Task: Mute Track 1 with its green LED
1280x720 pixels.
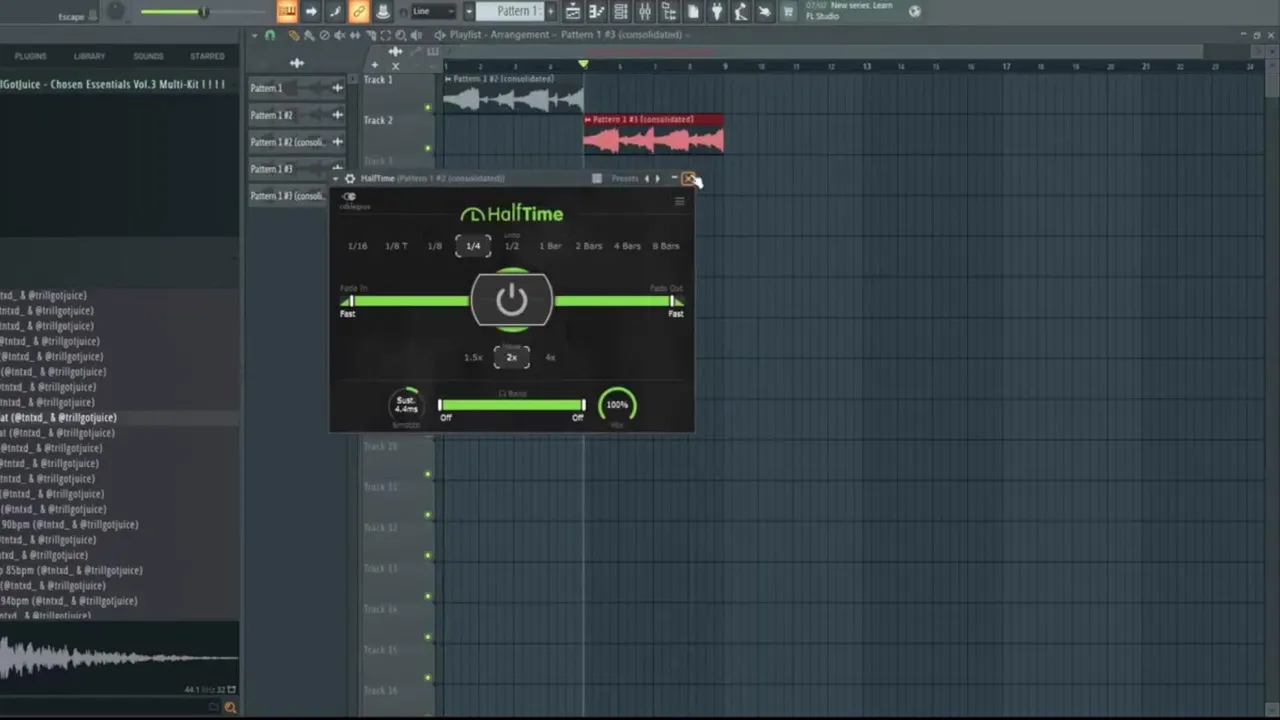Action: click(x=428, y=107)
